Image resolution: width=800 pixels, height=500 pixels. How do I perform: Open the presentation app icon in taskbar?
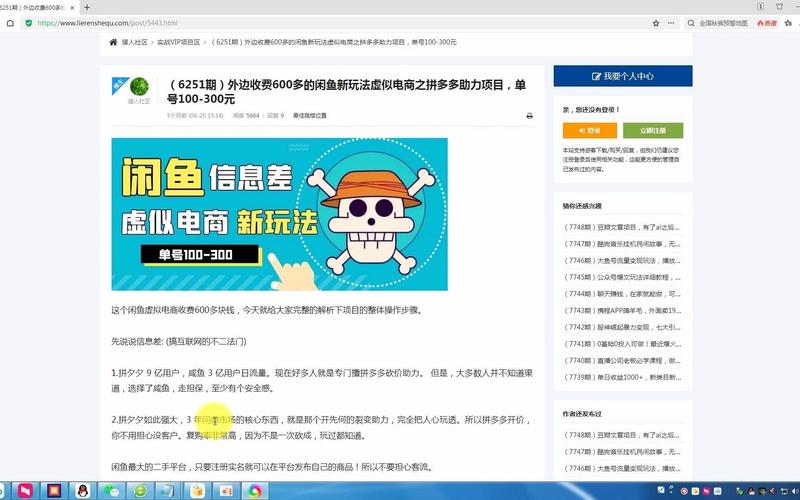[226, 491]
